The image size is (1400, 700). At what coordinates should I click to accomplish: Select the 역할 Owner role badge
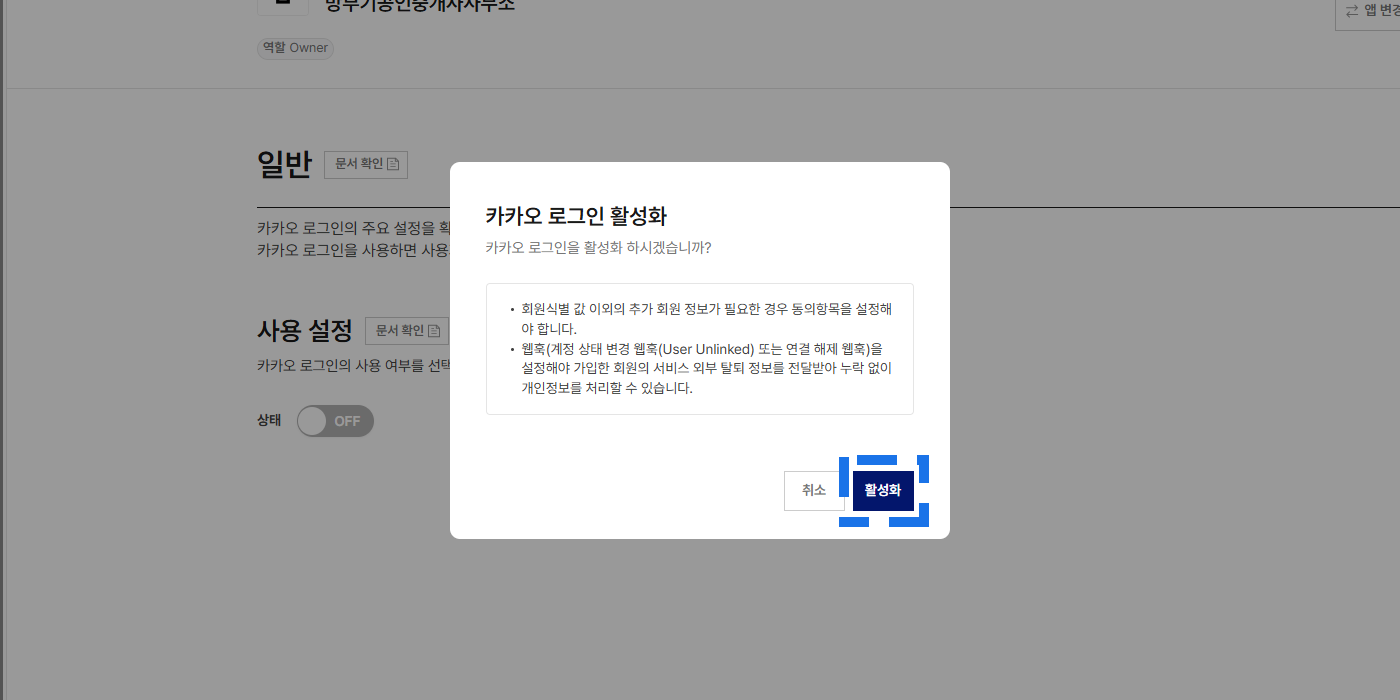click(295, 48)
